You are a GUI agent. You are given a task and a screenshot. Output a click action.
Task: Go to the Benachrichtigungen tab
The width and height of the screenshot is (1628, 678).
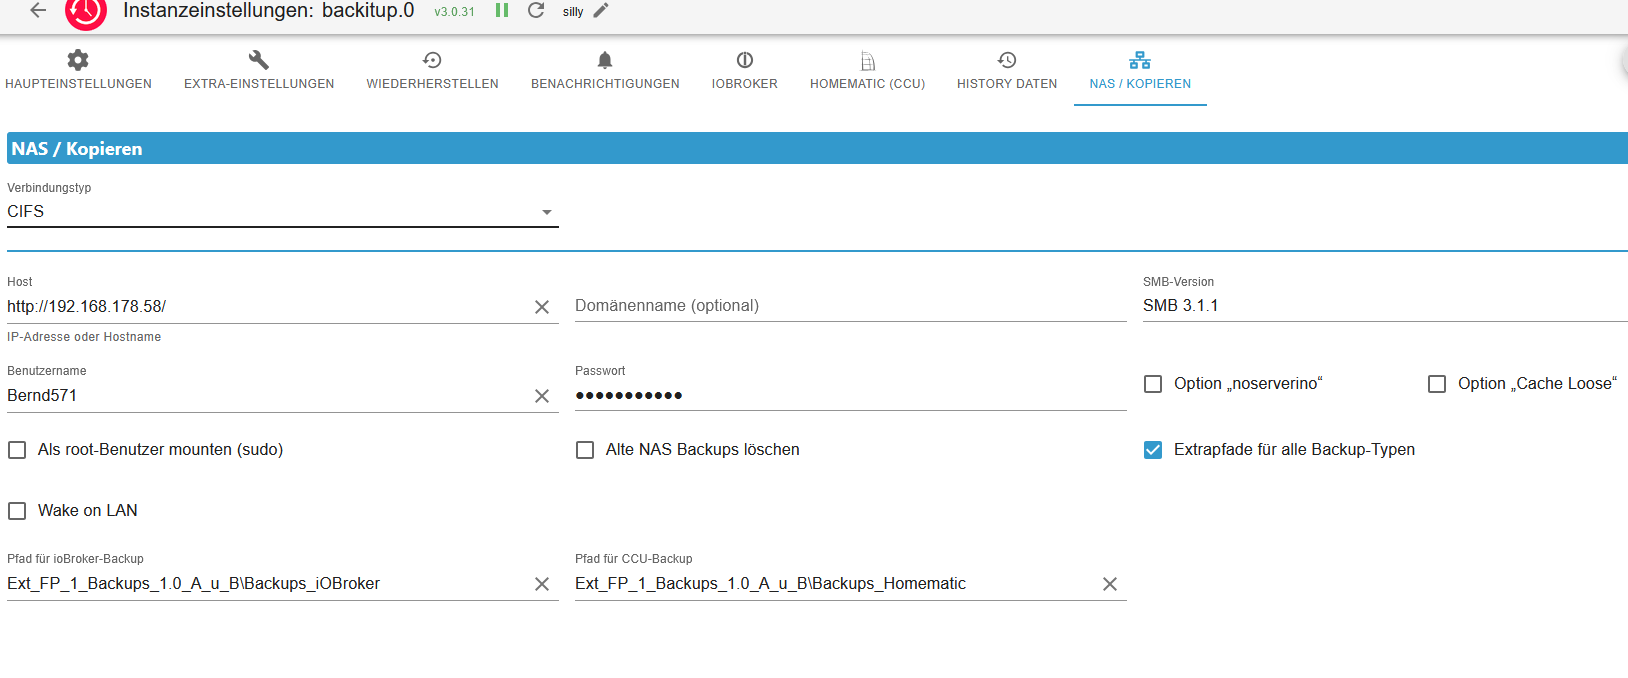point(605,71)
